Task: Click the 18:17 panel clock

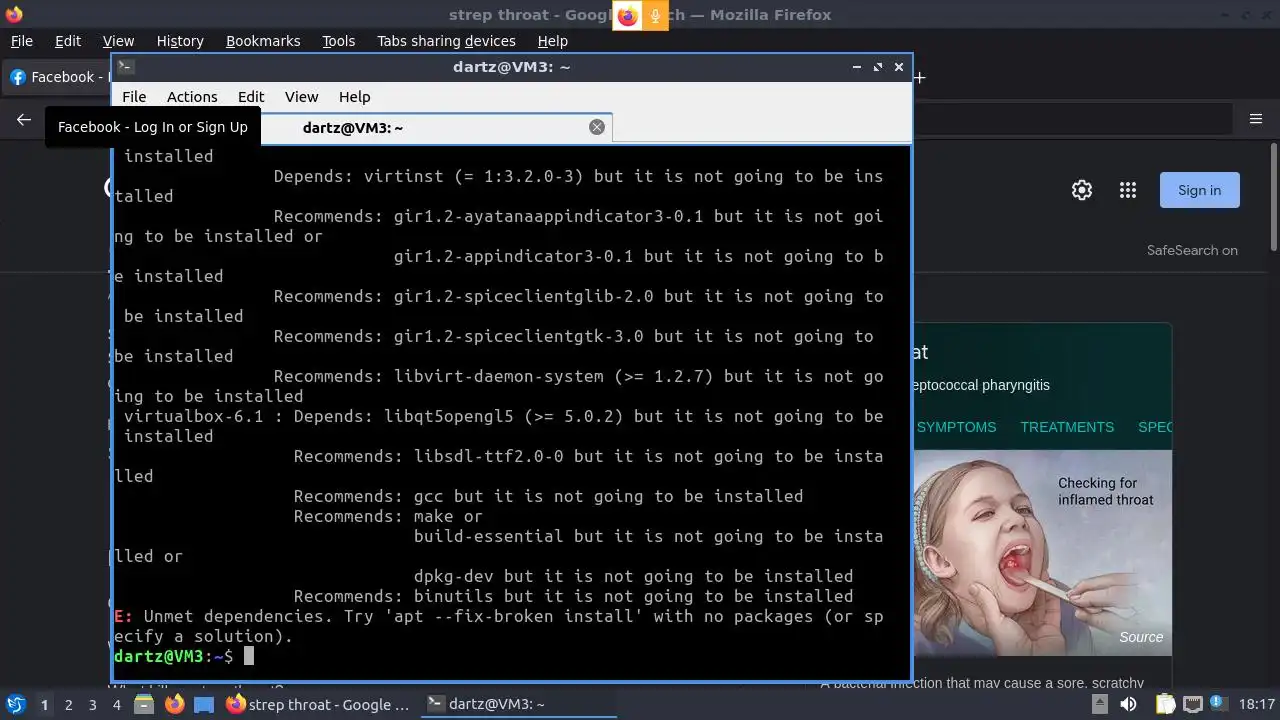Action: click(x=1257, y=704)
